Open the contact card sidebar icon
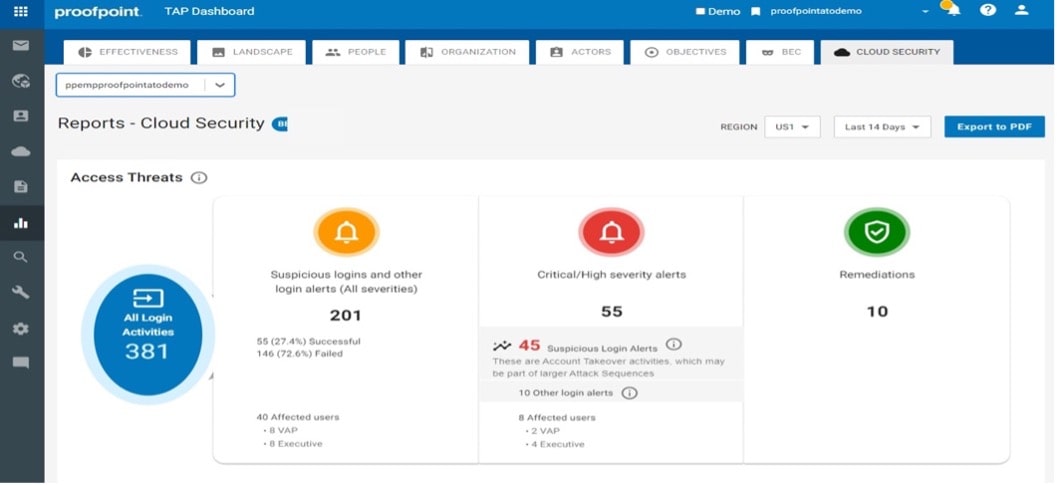The height and width of the screenshot is (485, 1057). [21, 116]
